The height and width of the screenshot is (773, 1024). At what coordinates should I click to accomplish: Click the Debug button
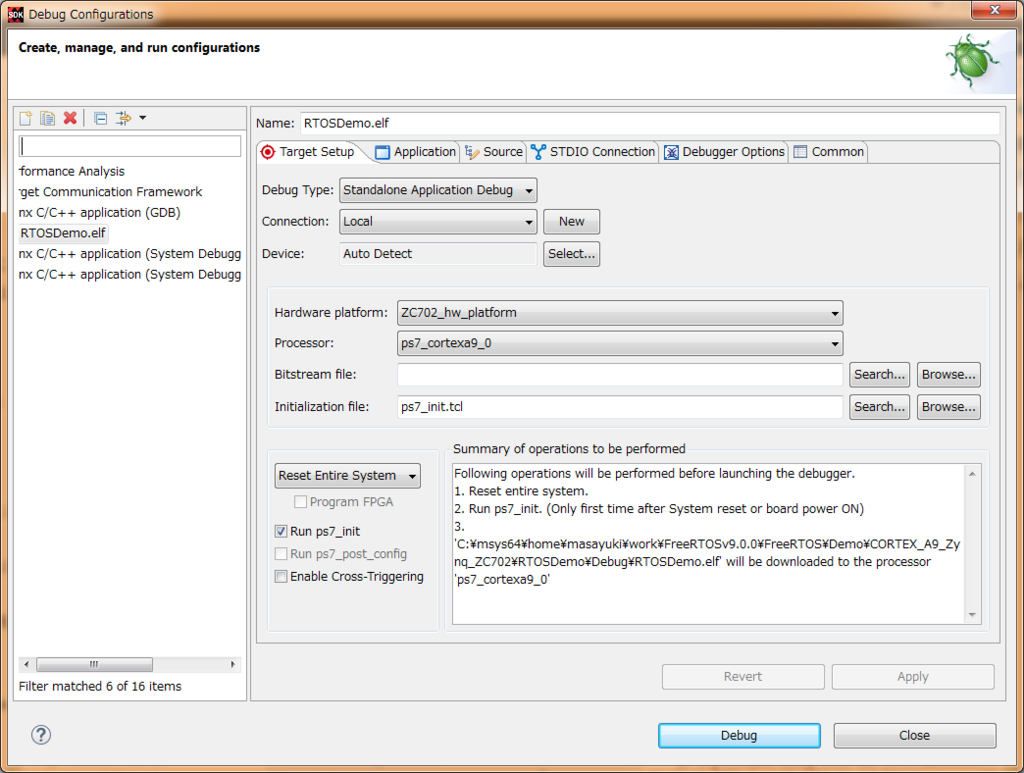(x=739, y=735)
